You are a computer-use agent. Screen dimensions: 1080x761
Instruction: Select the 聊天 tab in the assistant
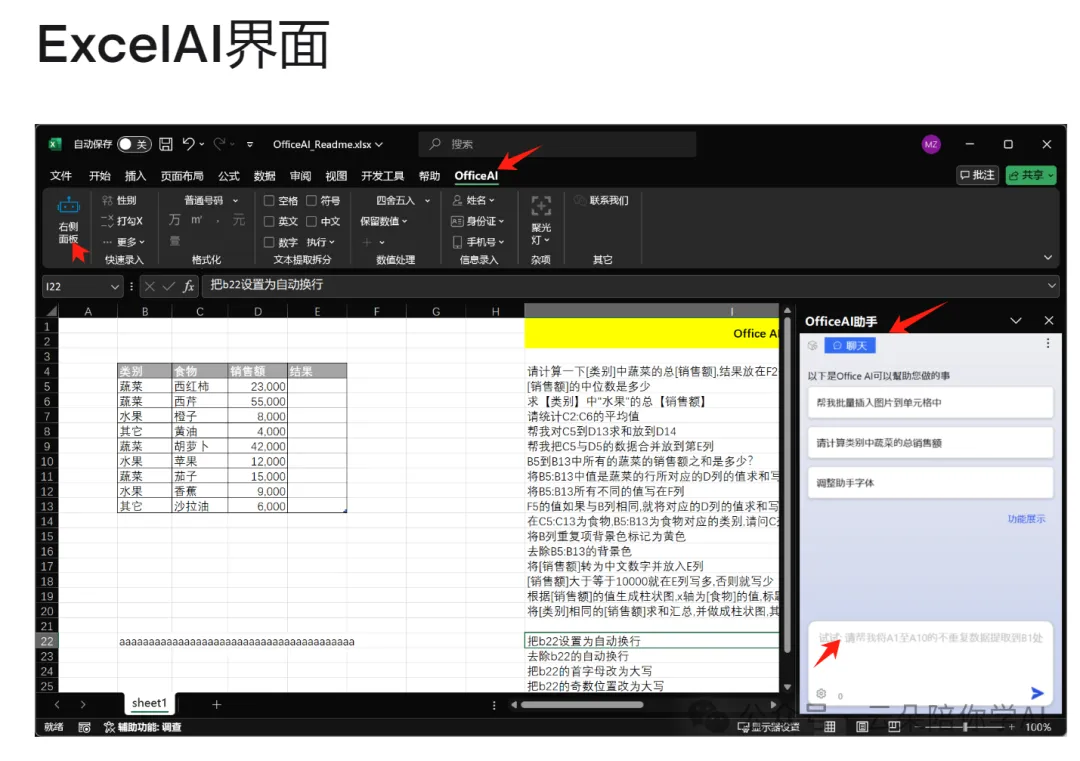pyautogui.click(x=851, y=345)
